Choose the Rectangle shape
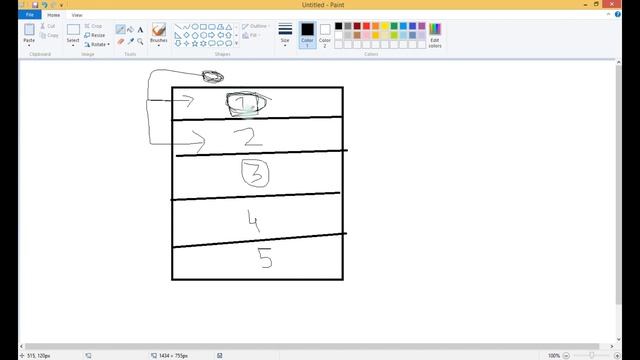The height and width of the screenshot is (360, 640). 203,27
